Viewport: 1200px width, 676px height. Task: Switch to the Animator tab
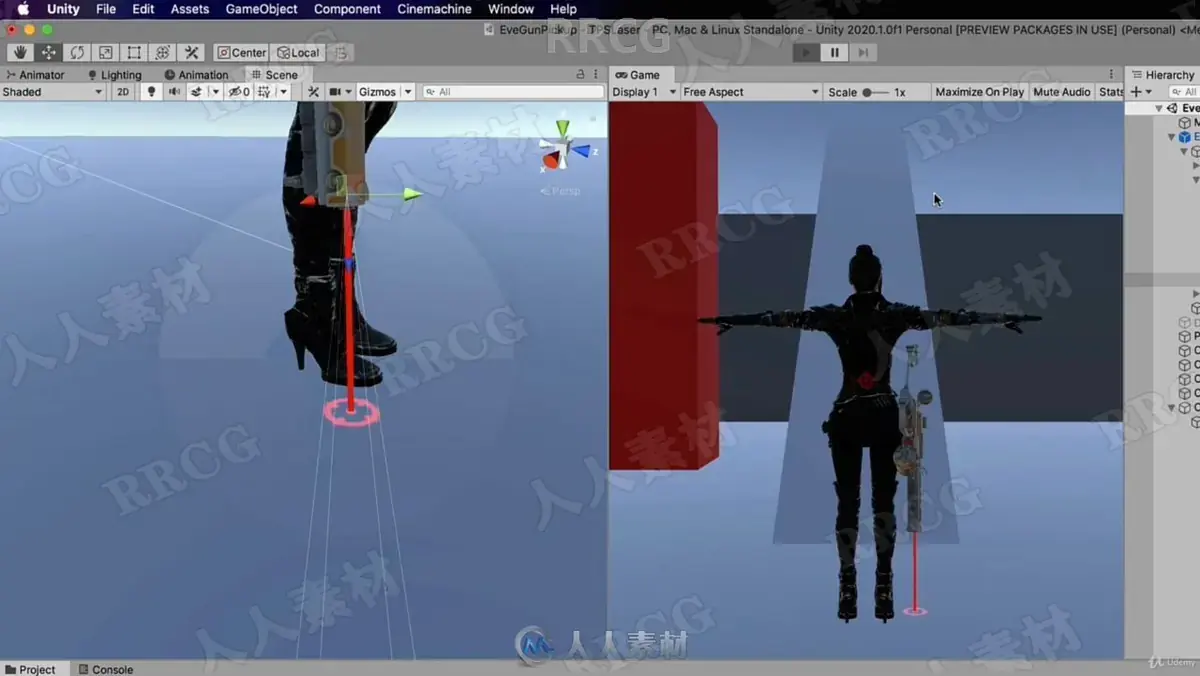point(35,74)
